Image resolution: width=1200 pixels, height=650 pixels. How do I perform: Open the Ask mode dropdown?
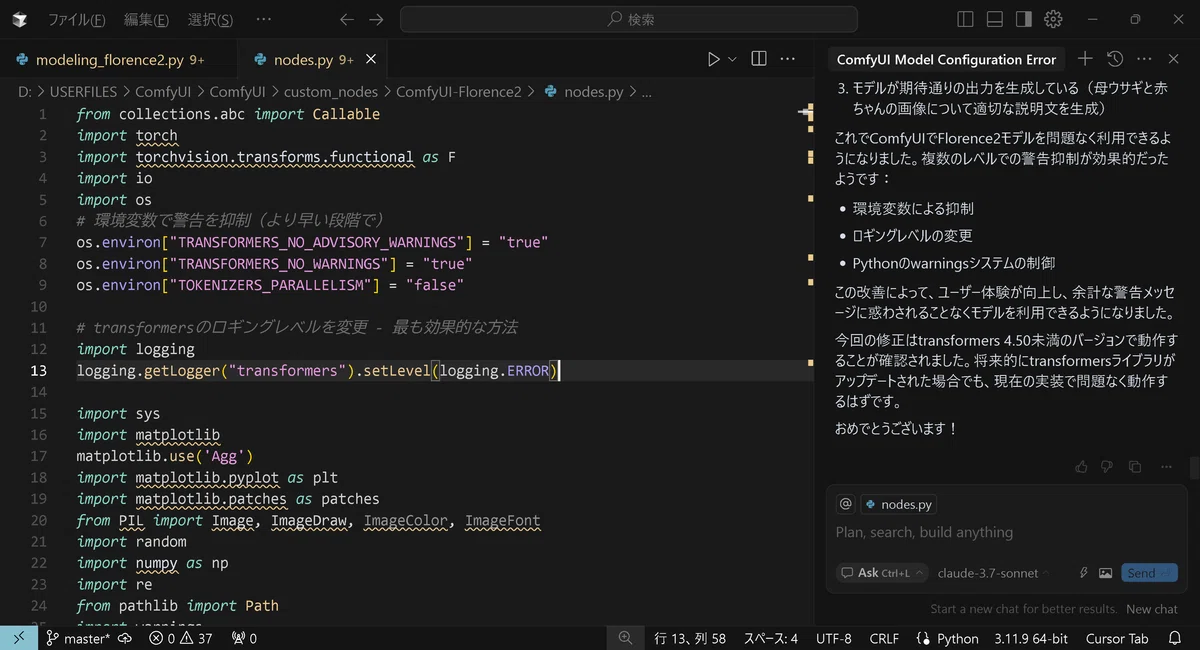[881, 573]
